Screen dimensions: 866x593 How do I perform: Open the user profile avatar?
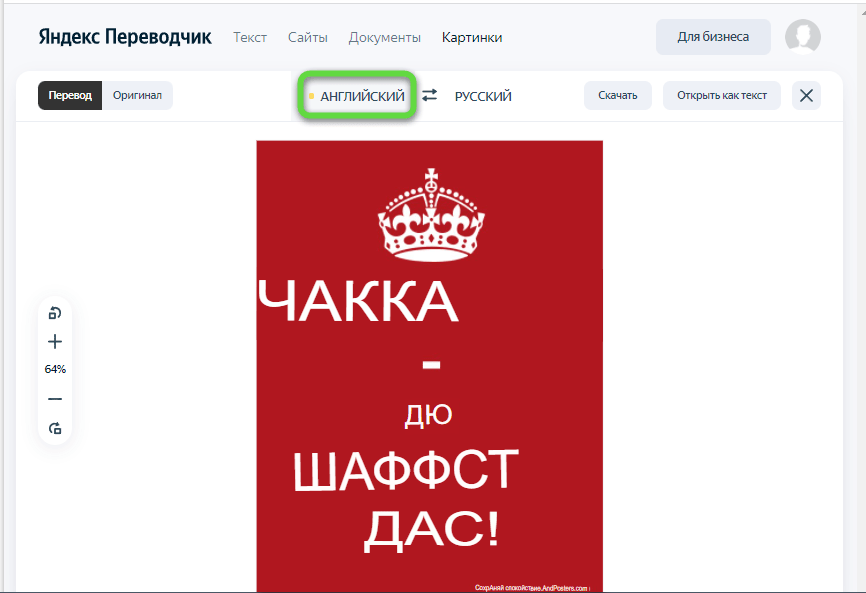point(802,37)
